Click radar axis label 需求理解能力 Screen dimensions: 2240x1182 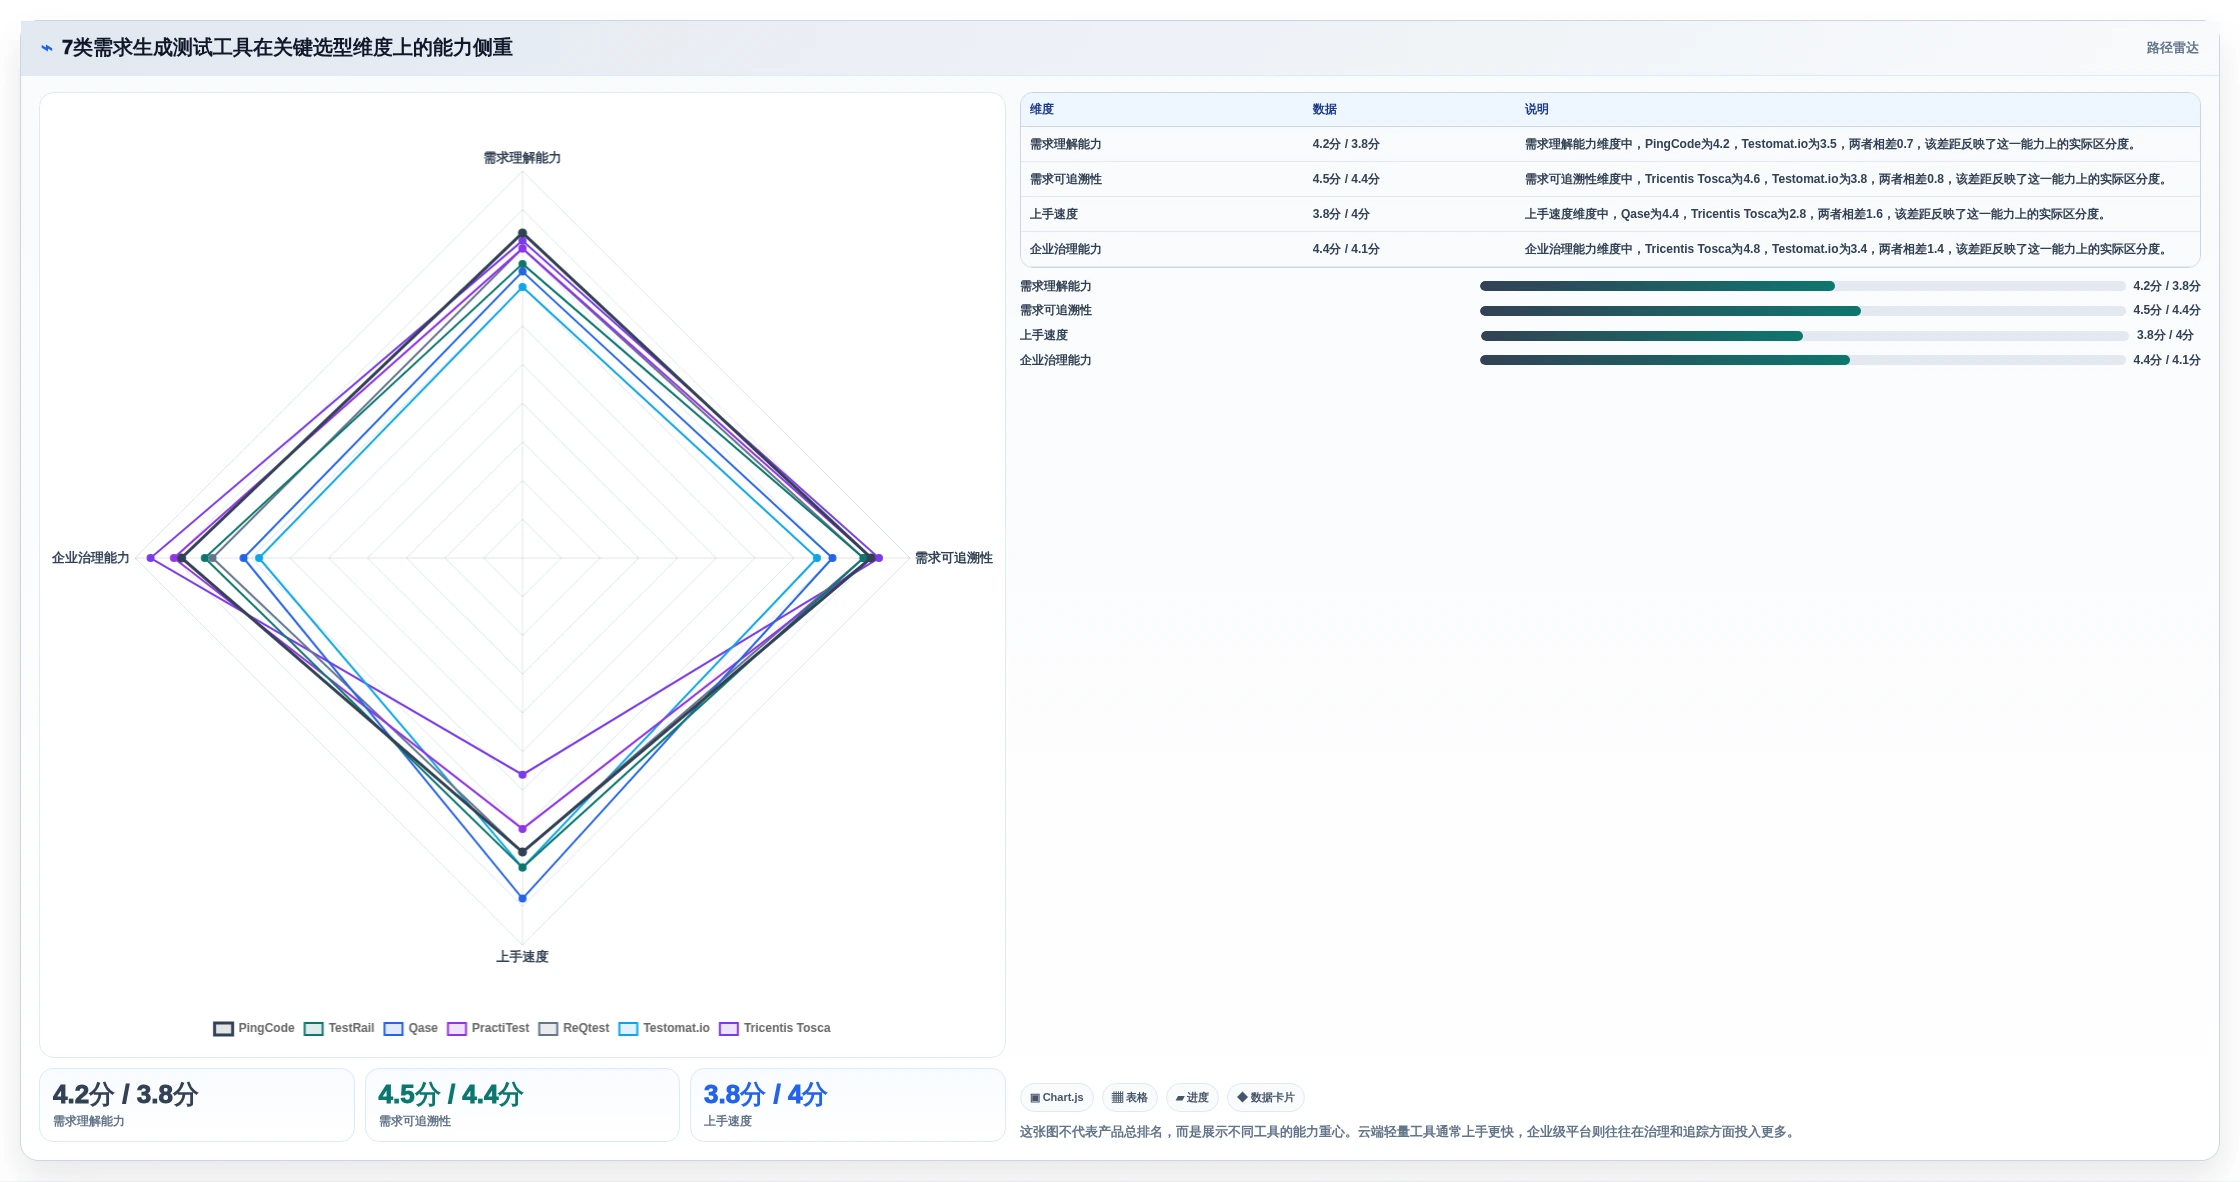[522, 158]
